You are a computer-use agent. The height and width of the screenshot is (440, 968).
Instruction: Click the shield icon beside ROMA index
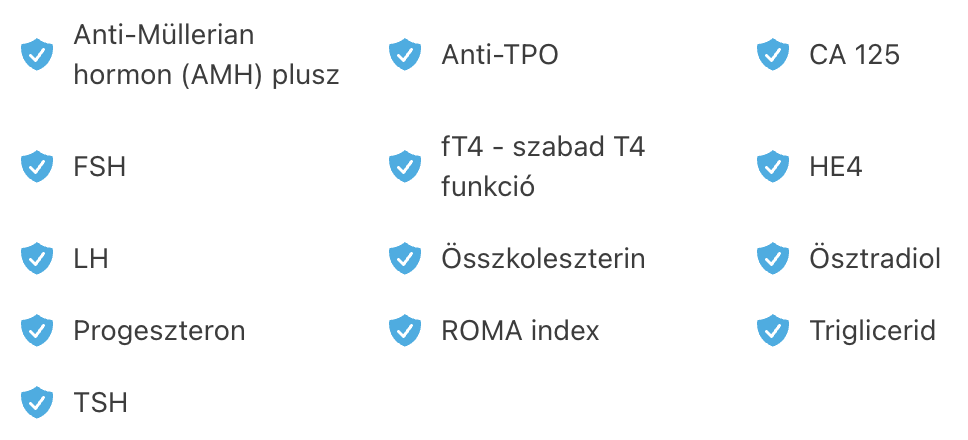coord(405,330)
